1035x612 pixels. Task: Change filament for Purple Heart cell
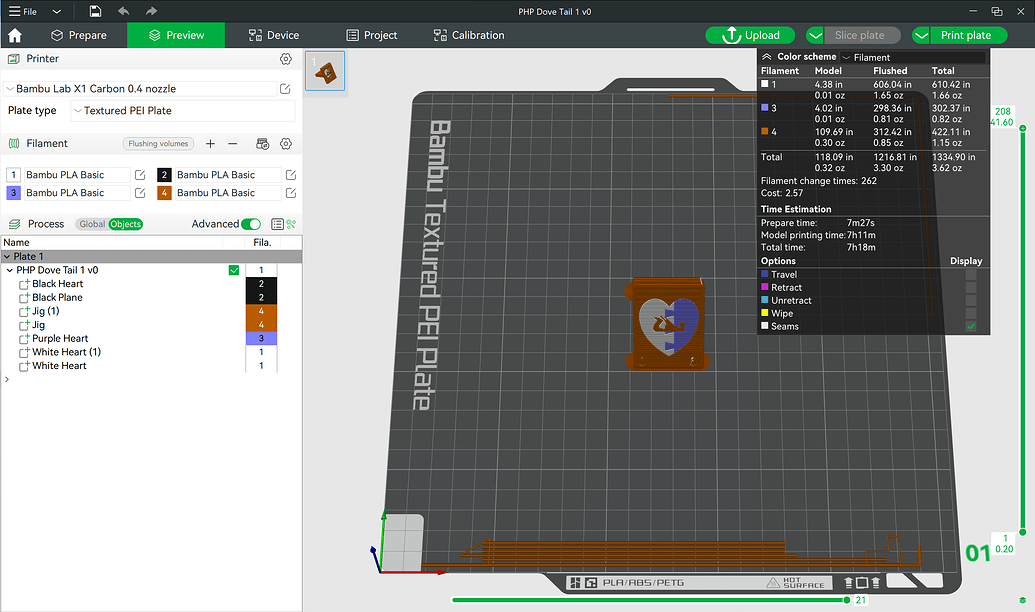[x=261, y=338]
